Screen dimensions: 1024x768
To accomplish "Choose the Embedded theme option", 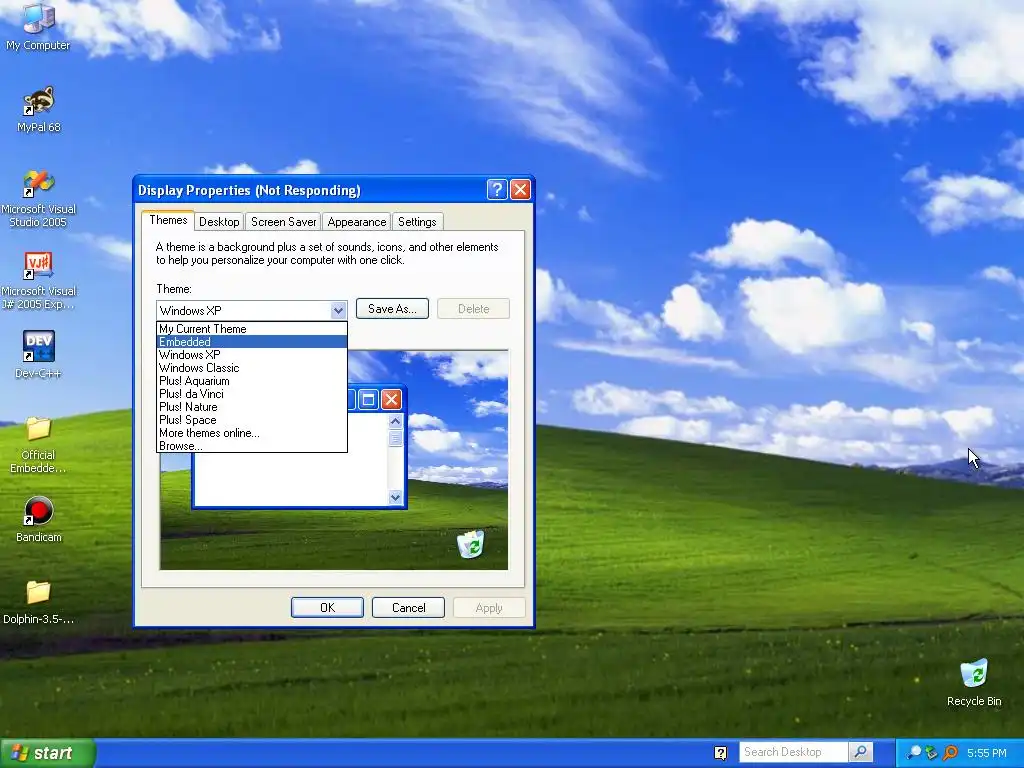I will click(x=252, y=342).
